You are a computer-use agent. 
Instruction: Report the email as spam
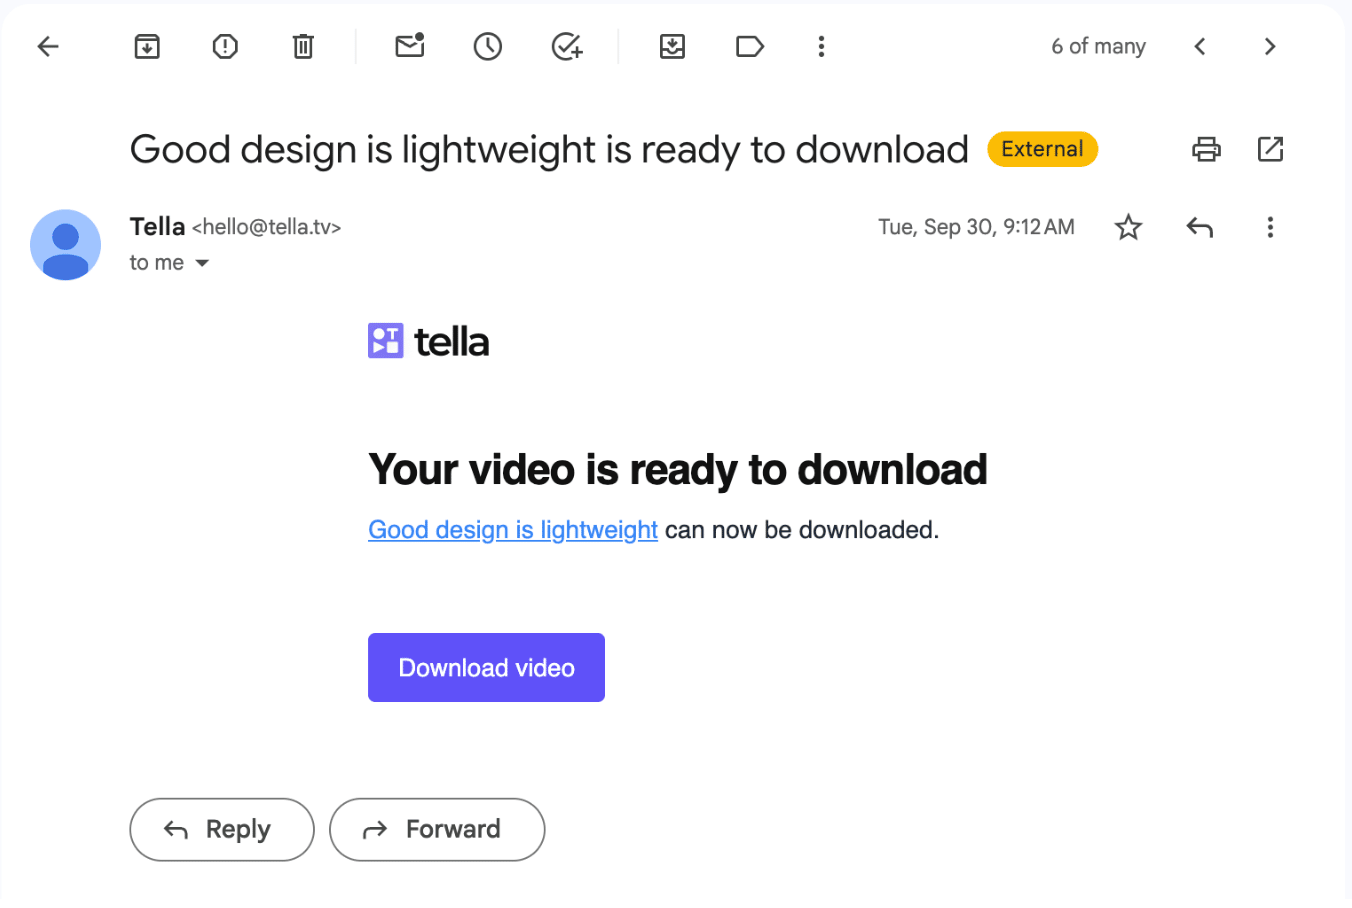(224, 46)
